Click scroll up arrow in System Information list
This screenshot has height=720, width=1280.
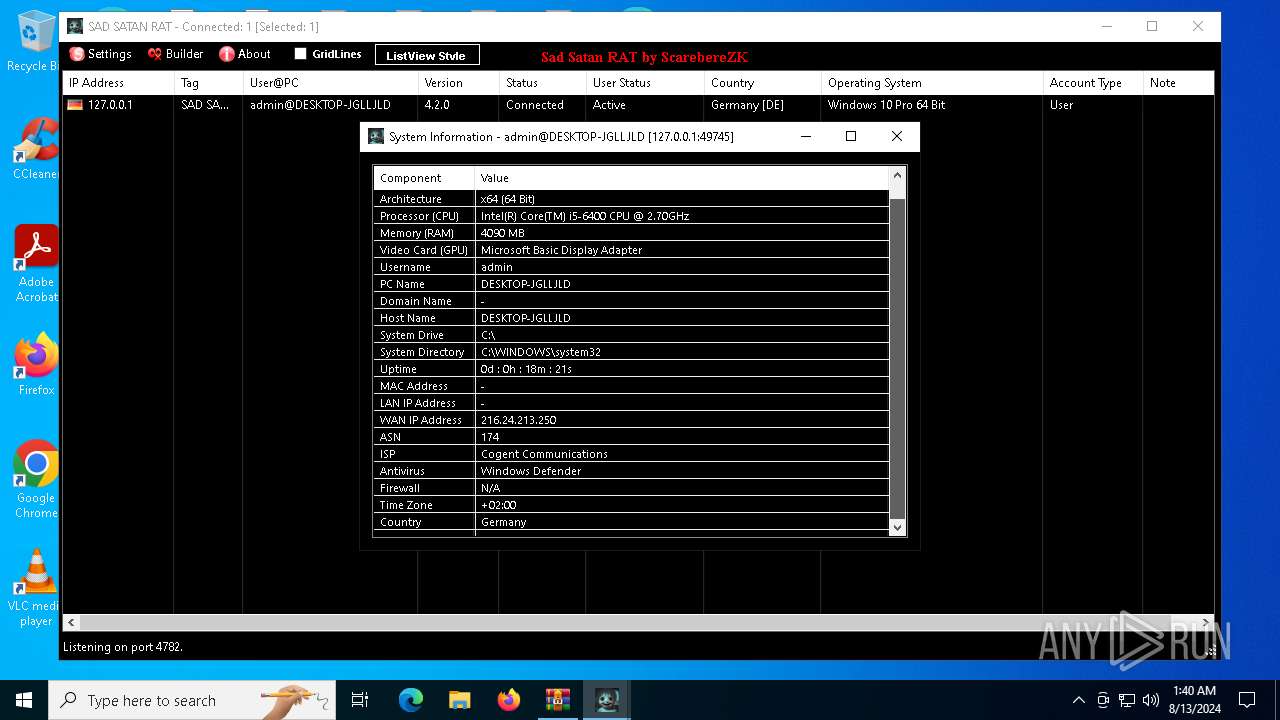click(x=897, y=176)
